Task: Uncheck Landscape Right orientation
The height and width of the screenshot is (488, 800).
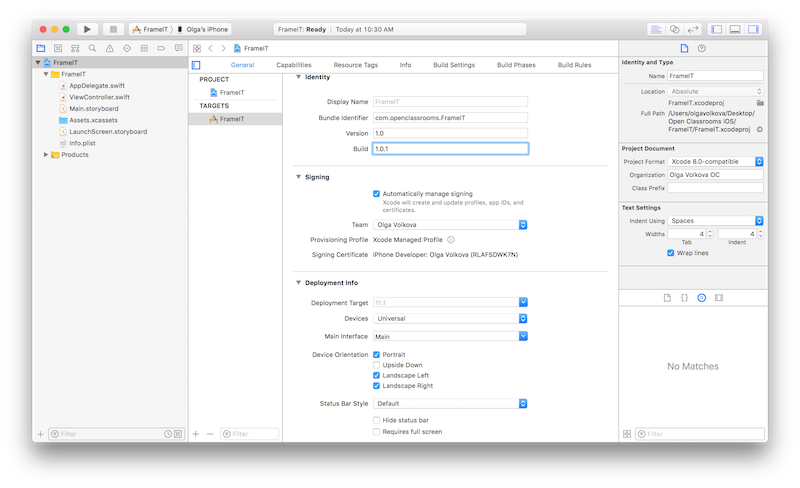Action: point(376,386)
